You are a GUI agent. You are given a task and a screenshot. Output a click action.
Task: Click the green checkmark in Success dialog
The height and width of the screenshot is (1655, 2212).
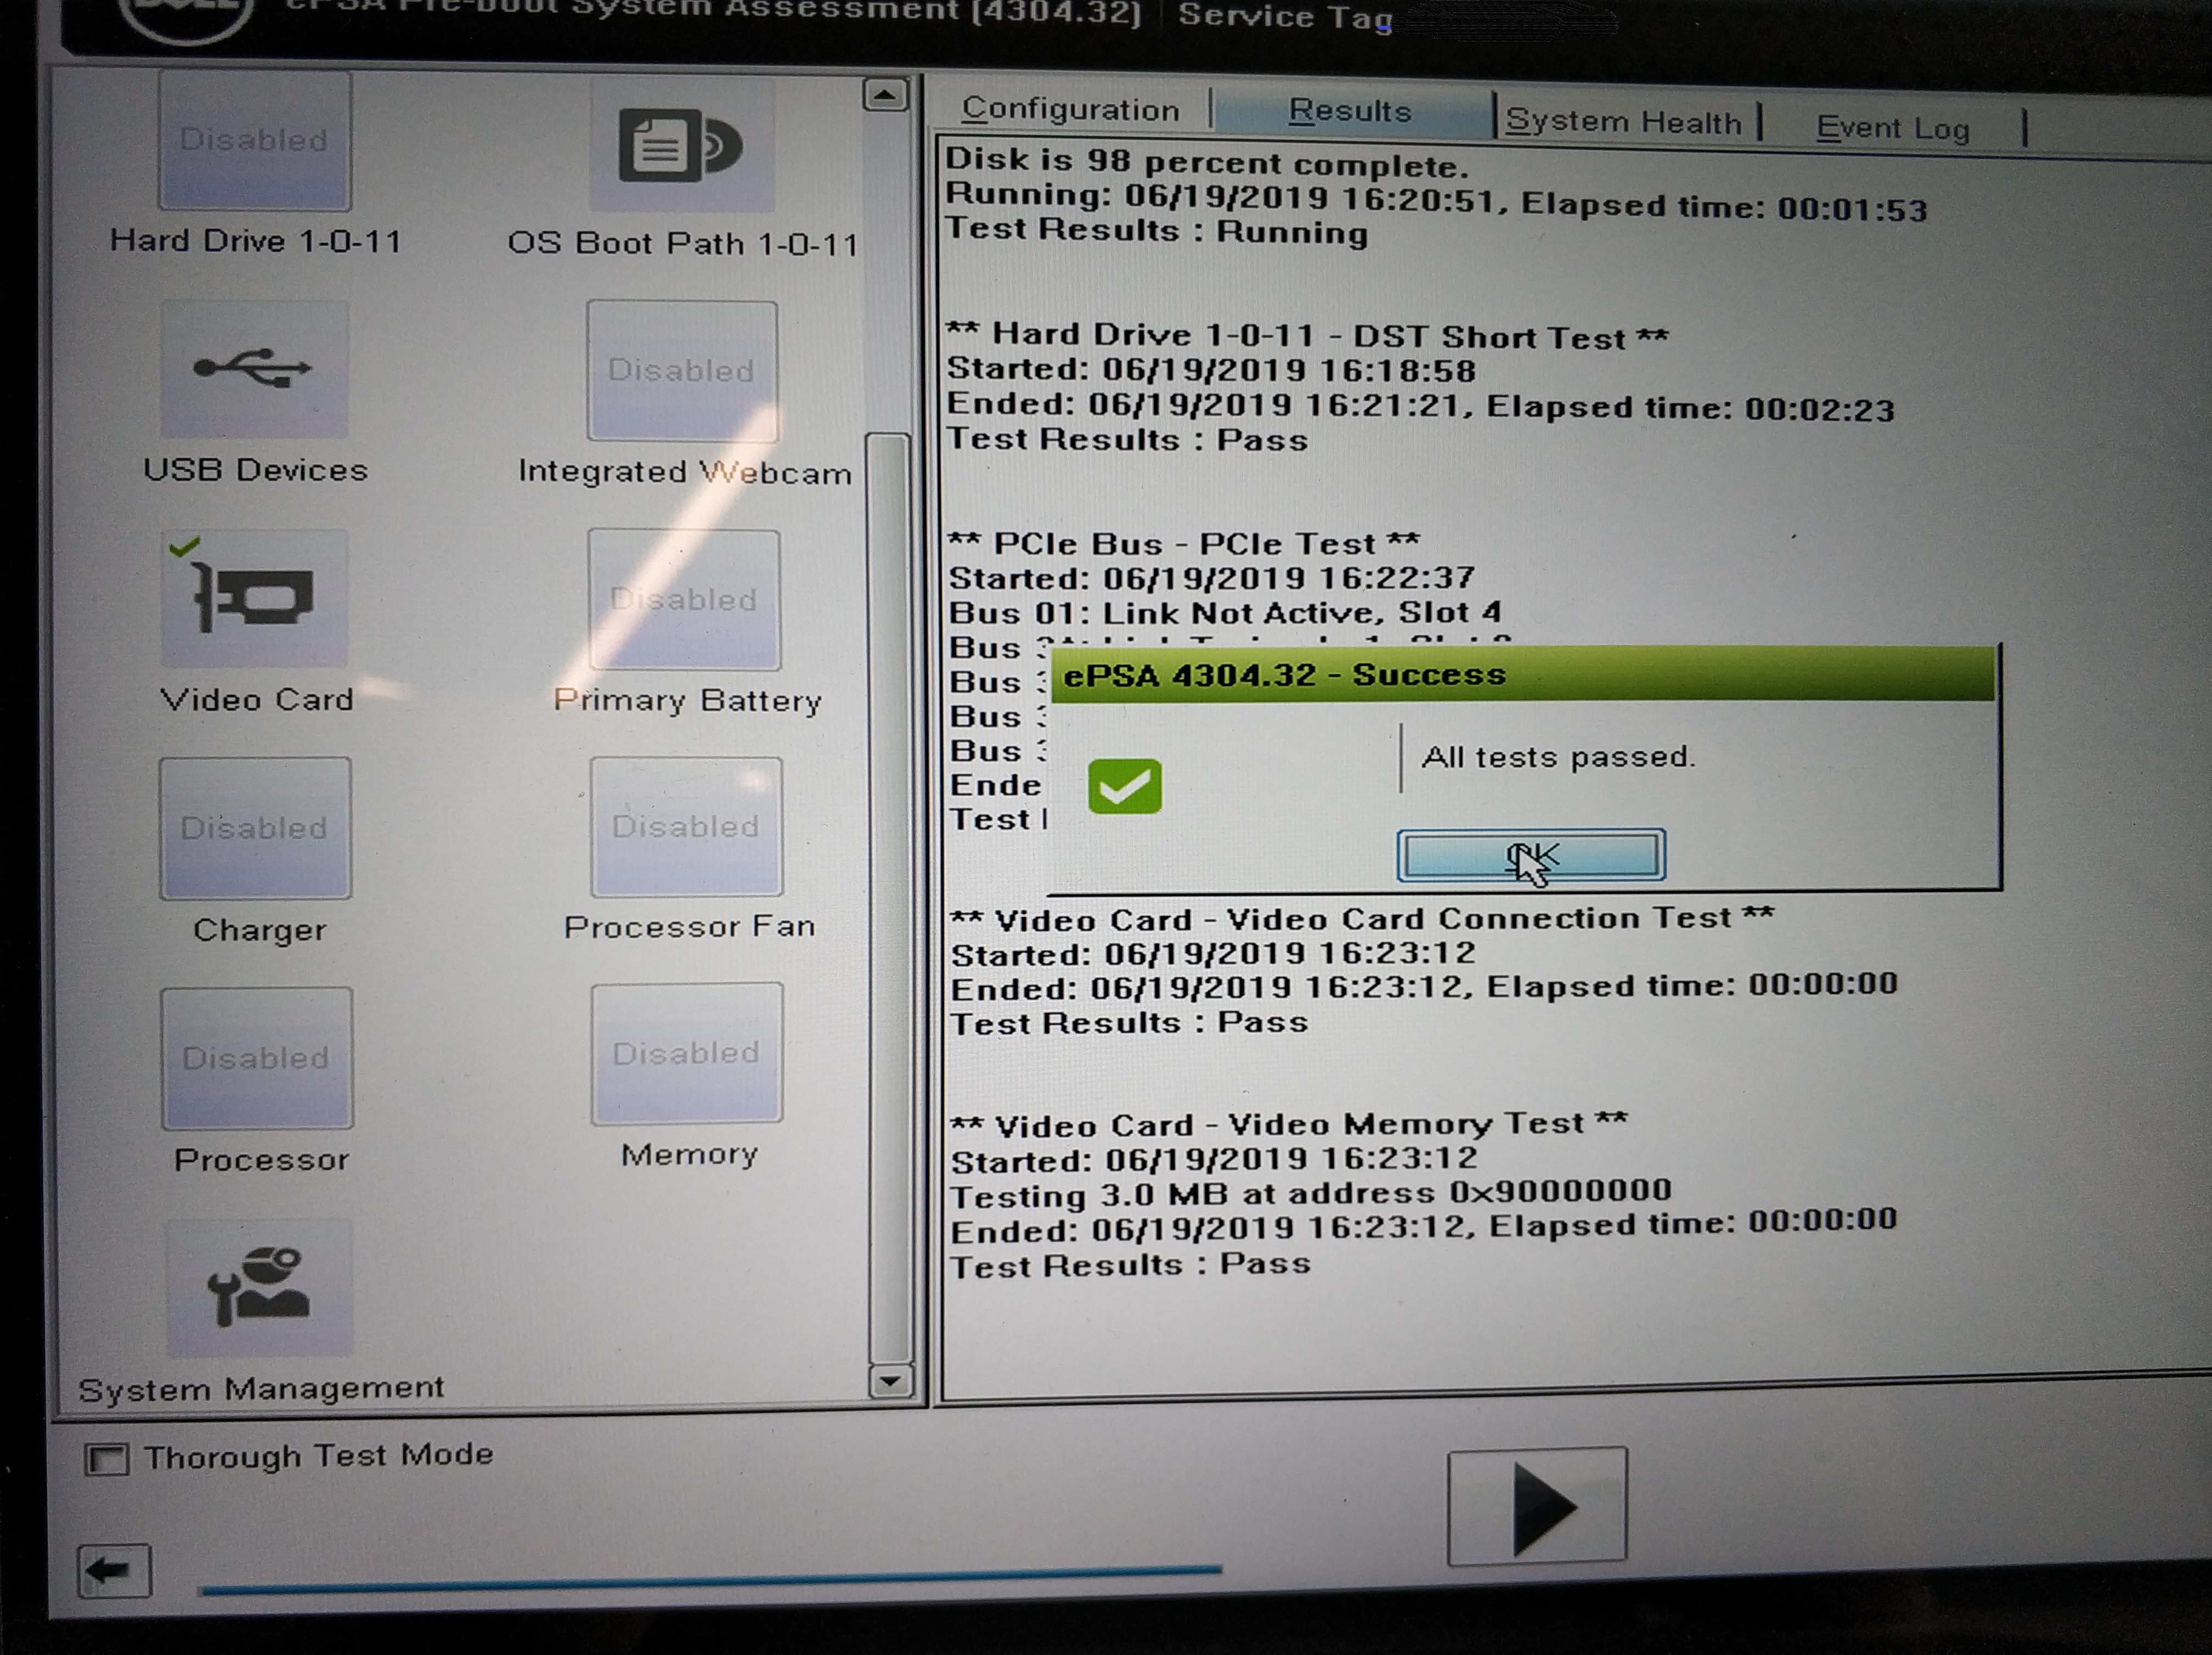point(1125,786)
